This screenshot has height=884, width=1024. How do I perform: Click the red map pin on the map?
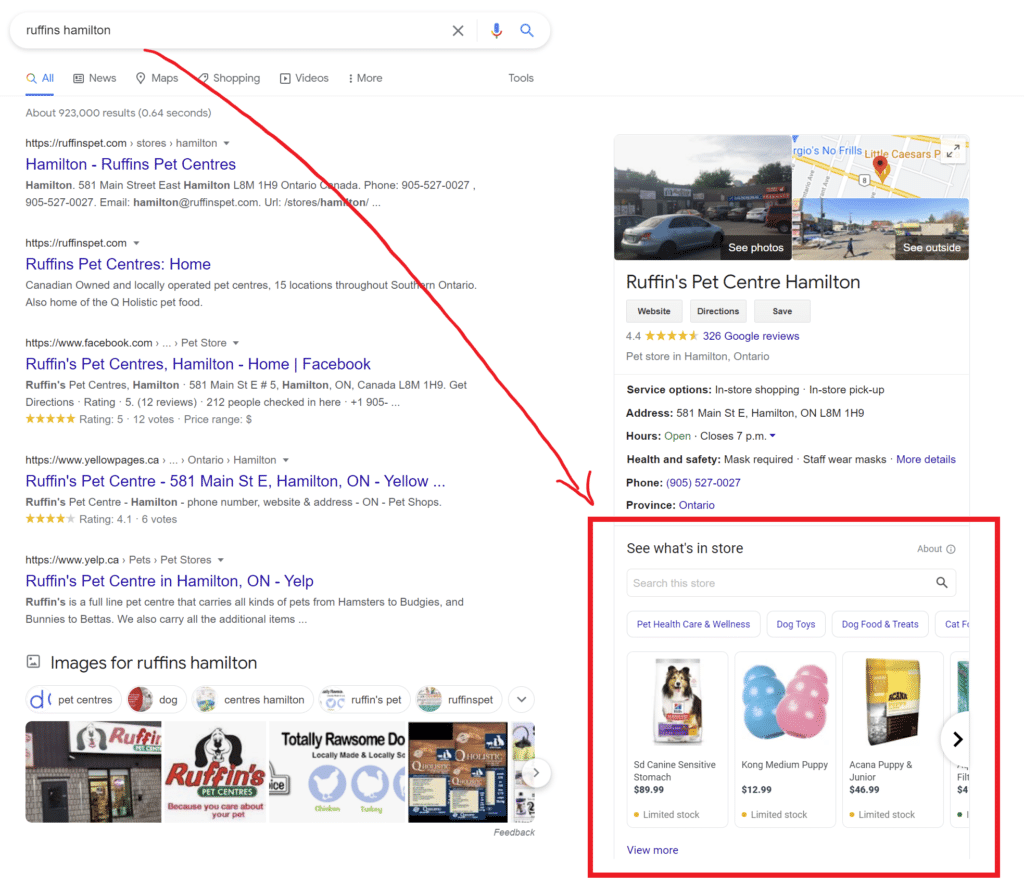[x=880, y=167]
